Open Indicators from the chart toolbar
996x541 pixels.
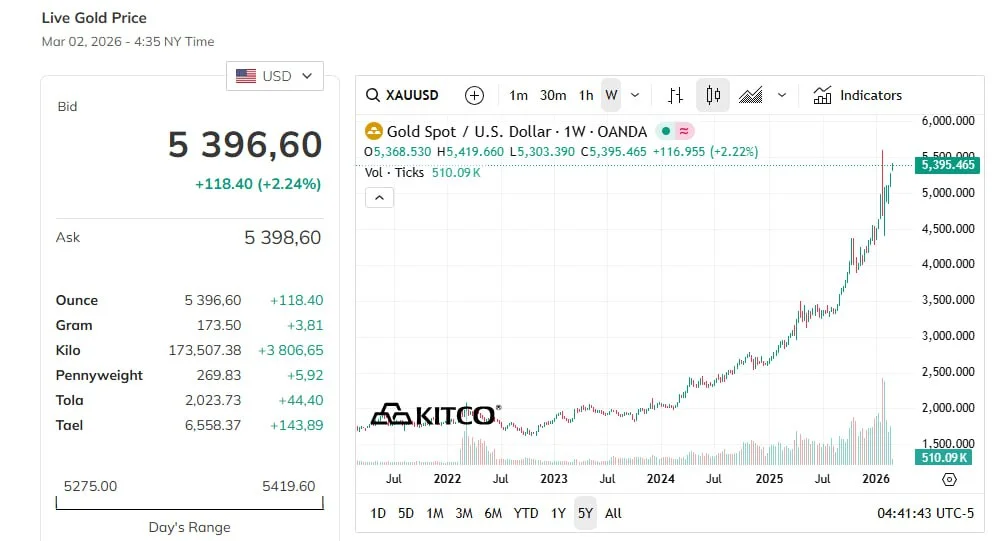858,96
